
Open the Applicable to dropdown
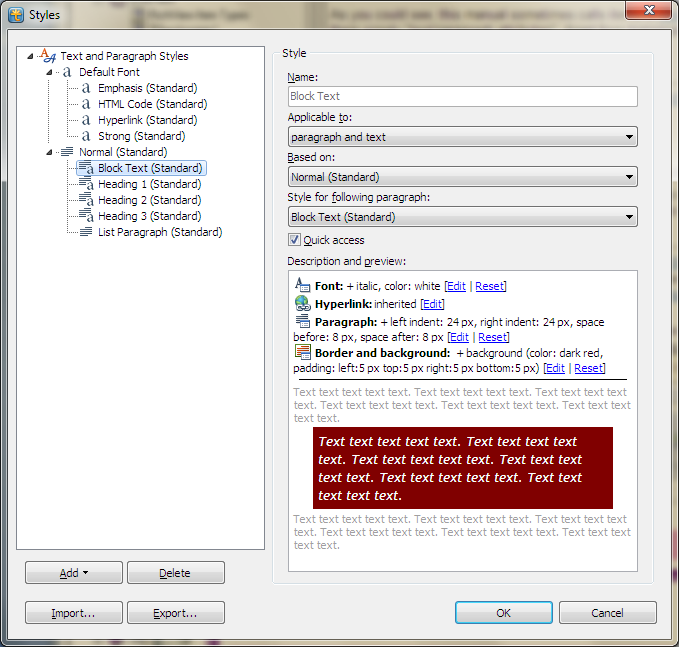click(462, 137)
